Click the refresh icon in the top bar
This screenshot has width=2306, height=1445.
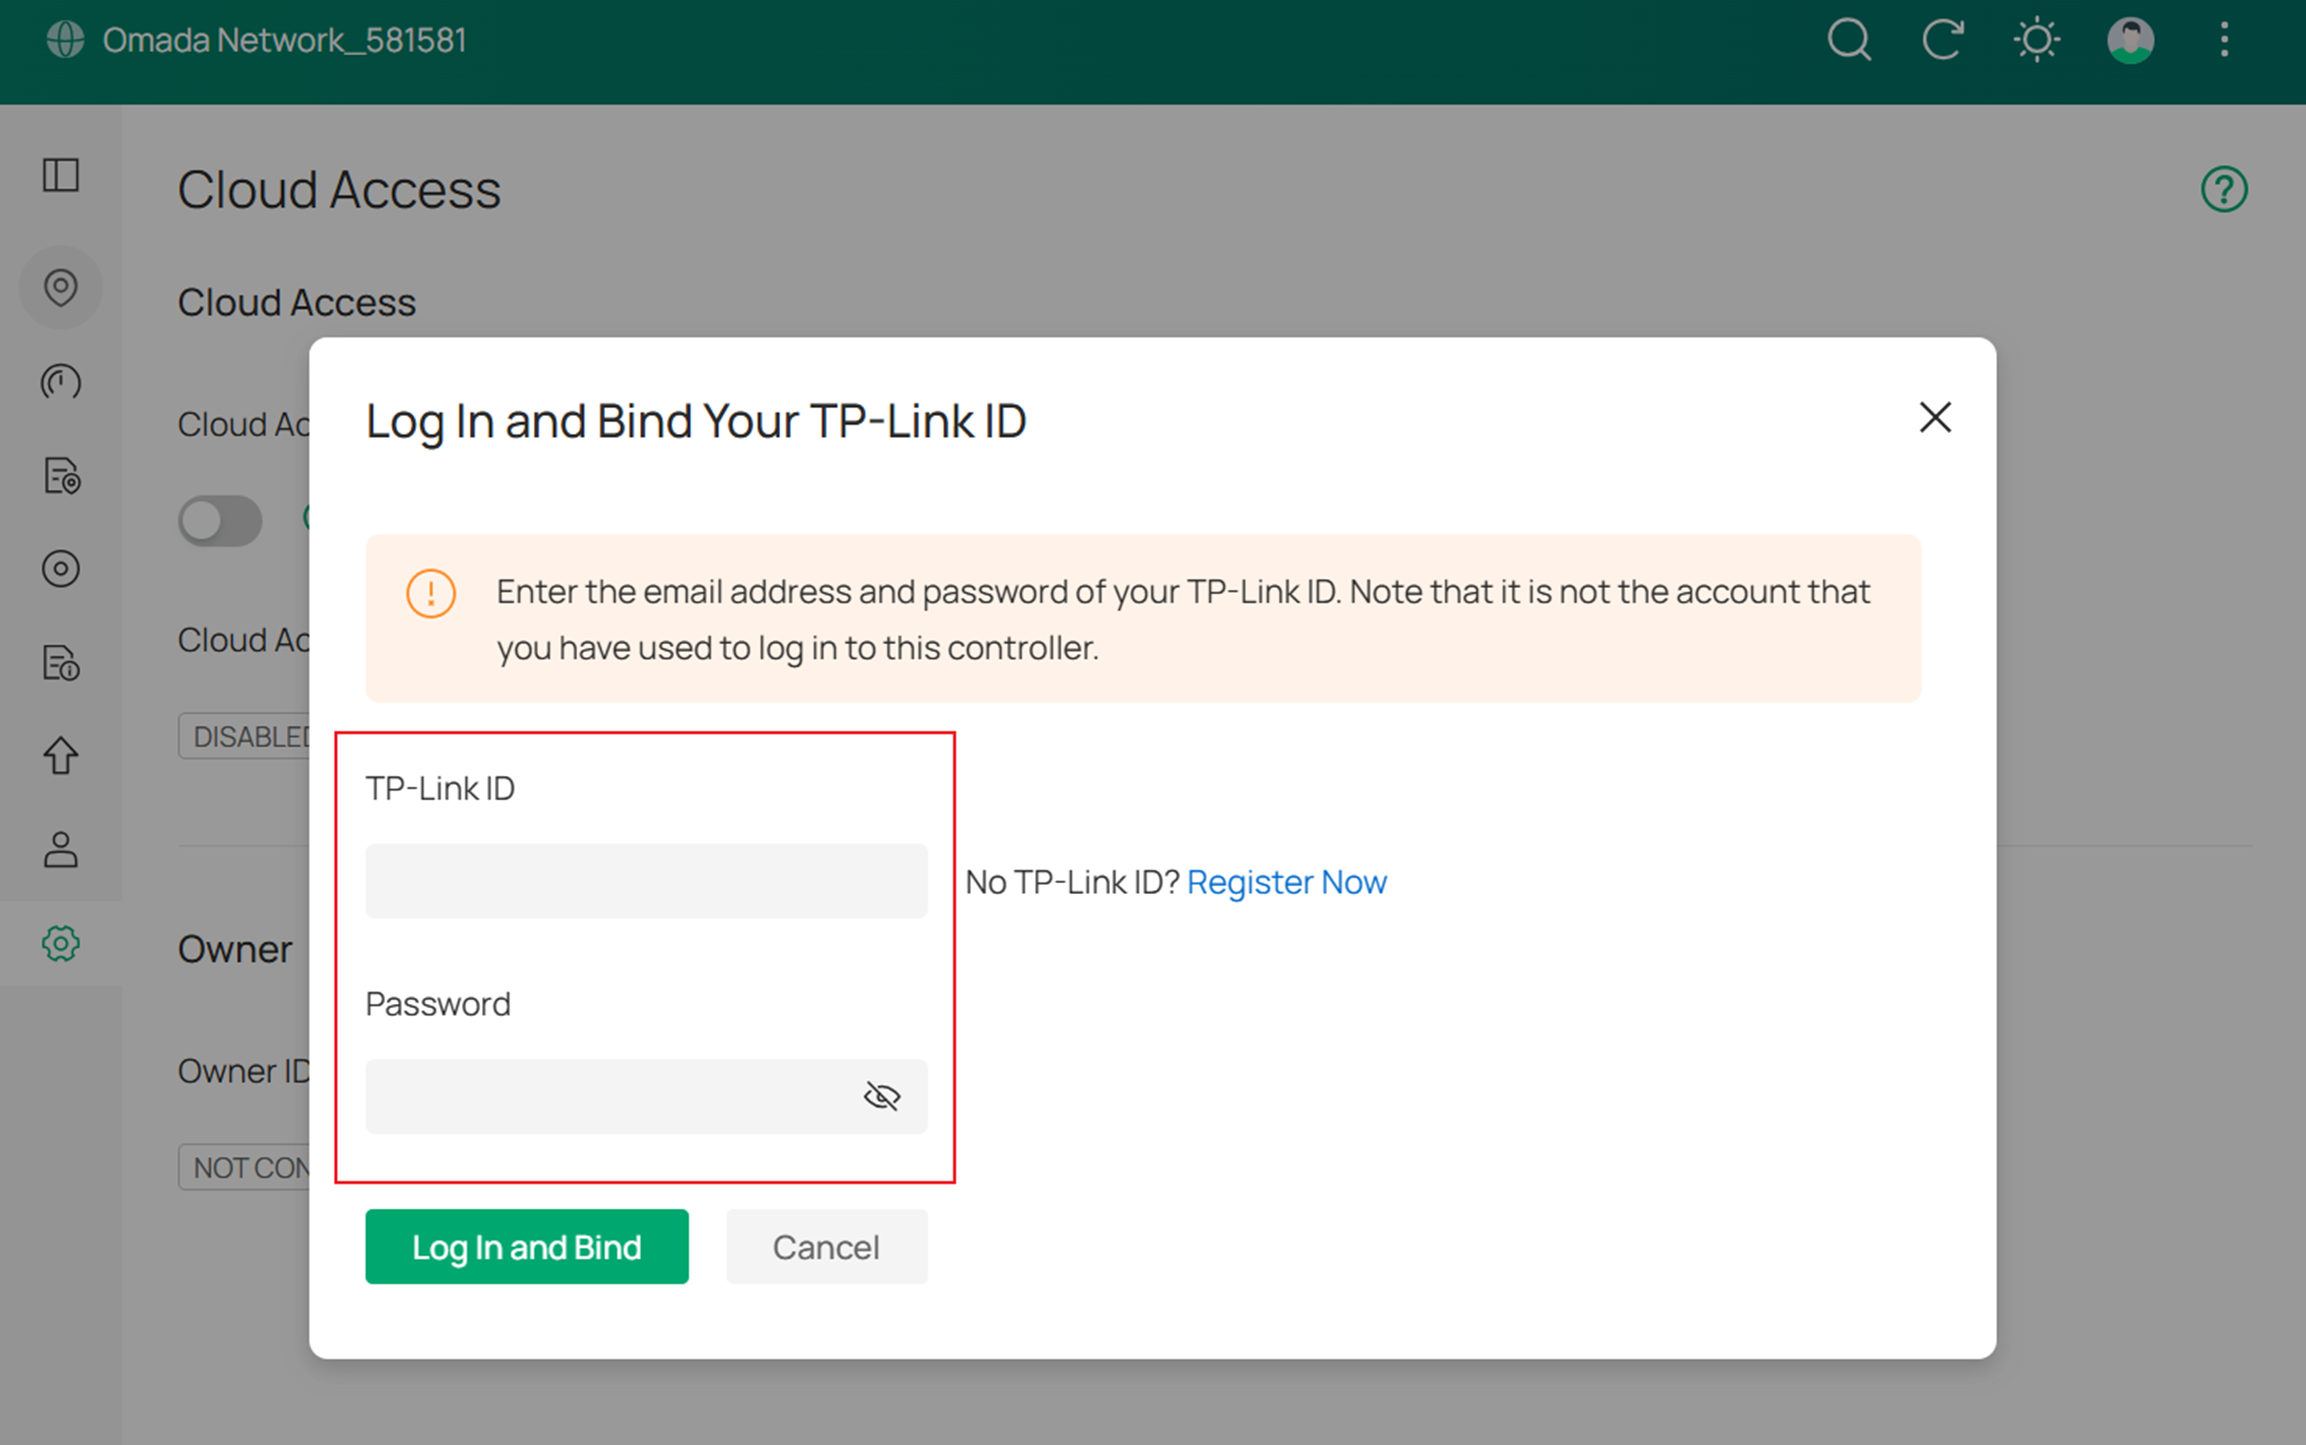tap(1943, 40)
